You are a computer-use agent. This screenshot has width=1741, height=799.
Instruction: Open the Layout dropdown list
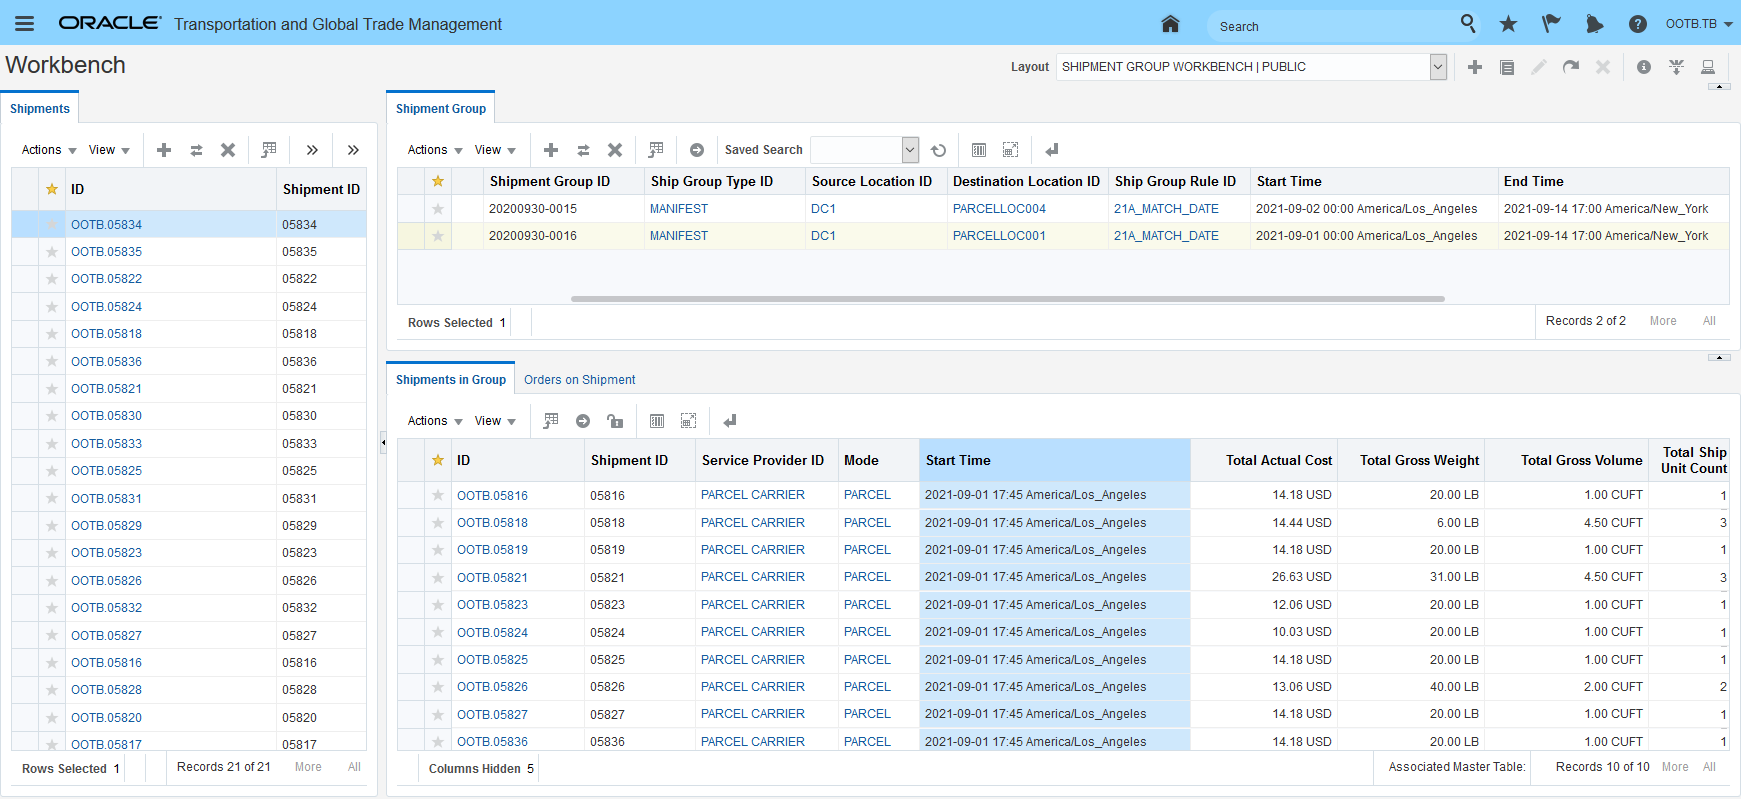(1438, 67)
